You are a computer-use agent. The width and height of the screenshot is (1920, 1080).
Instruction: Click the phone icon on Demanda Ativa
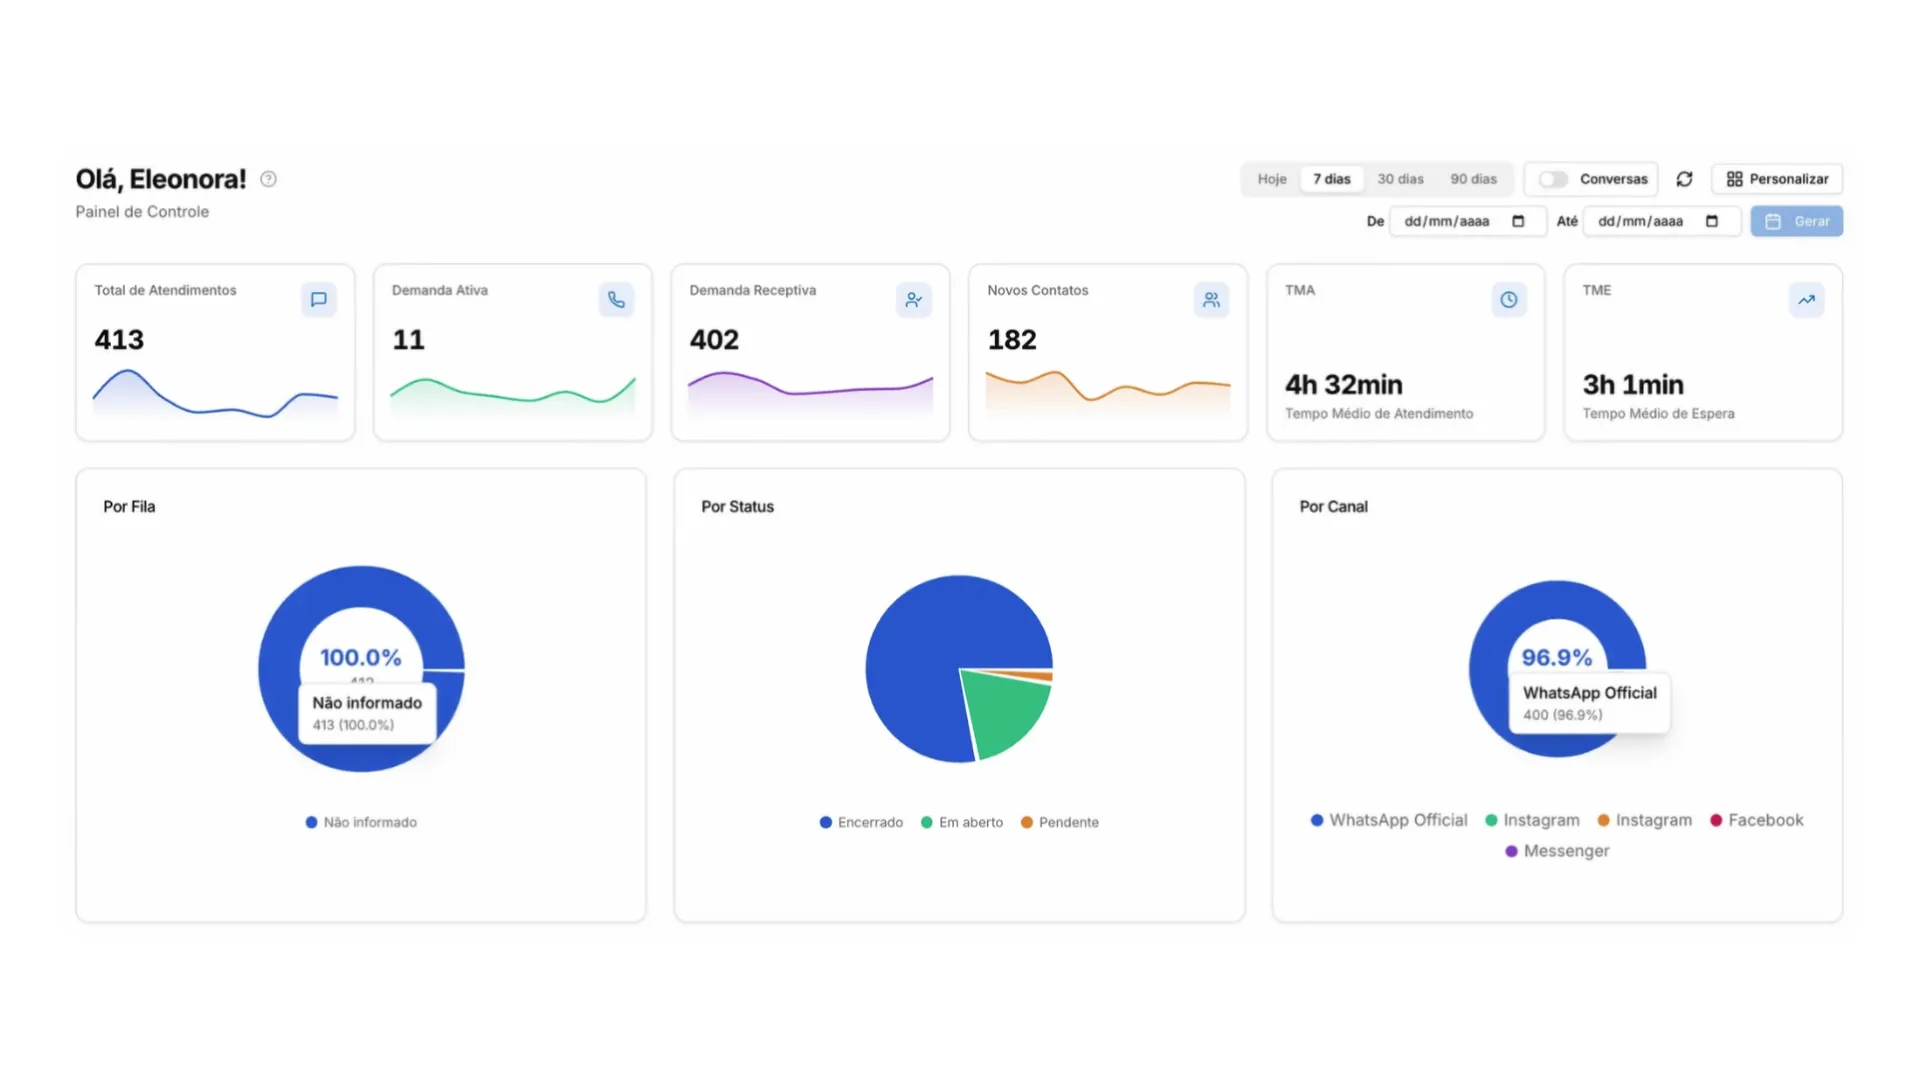(x=616, y=299)
